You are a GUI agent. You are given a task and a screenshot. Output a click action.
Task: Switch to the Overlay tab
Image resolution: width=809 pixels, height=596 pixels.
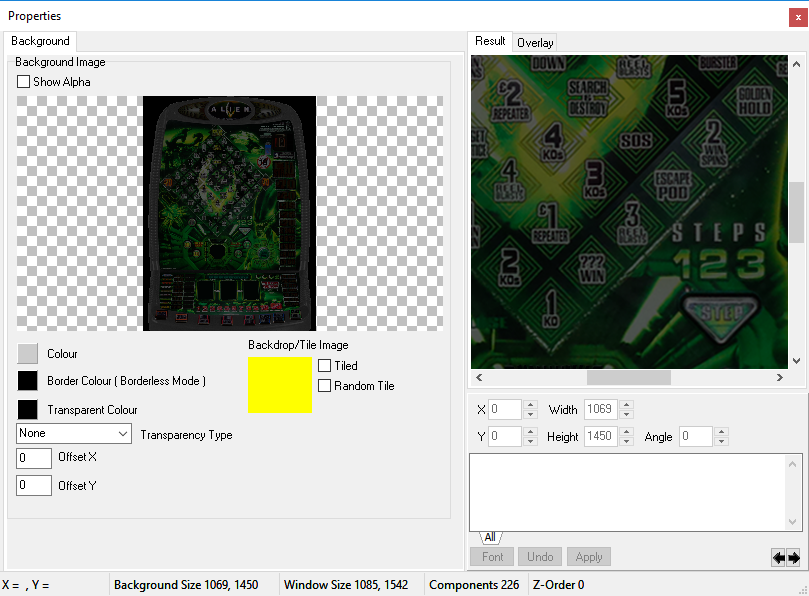[535, 43]
